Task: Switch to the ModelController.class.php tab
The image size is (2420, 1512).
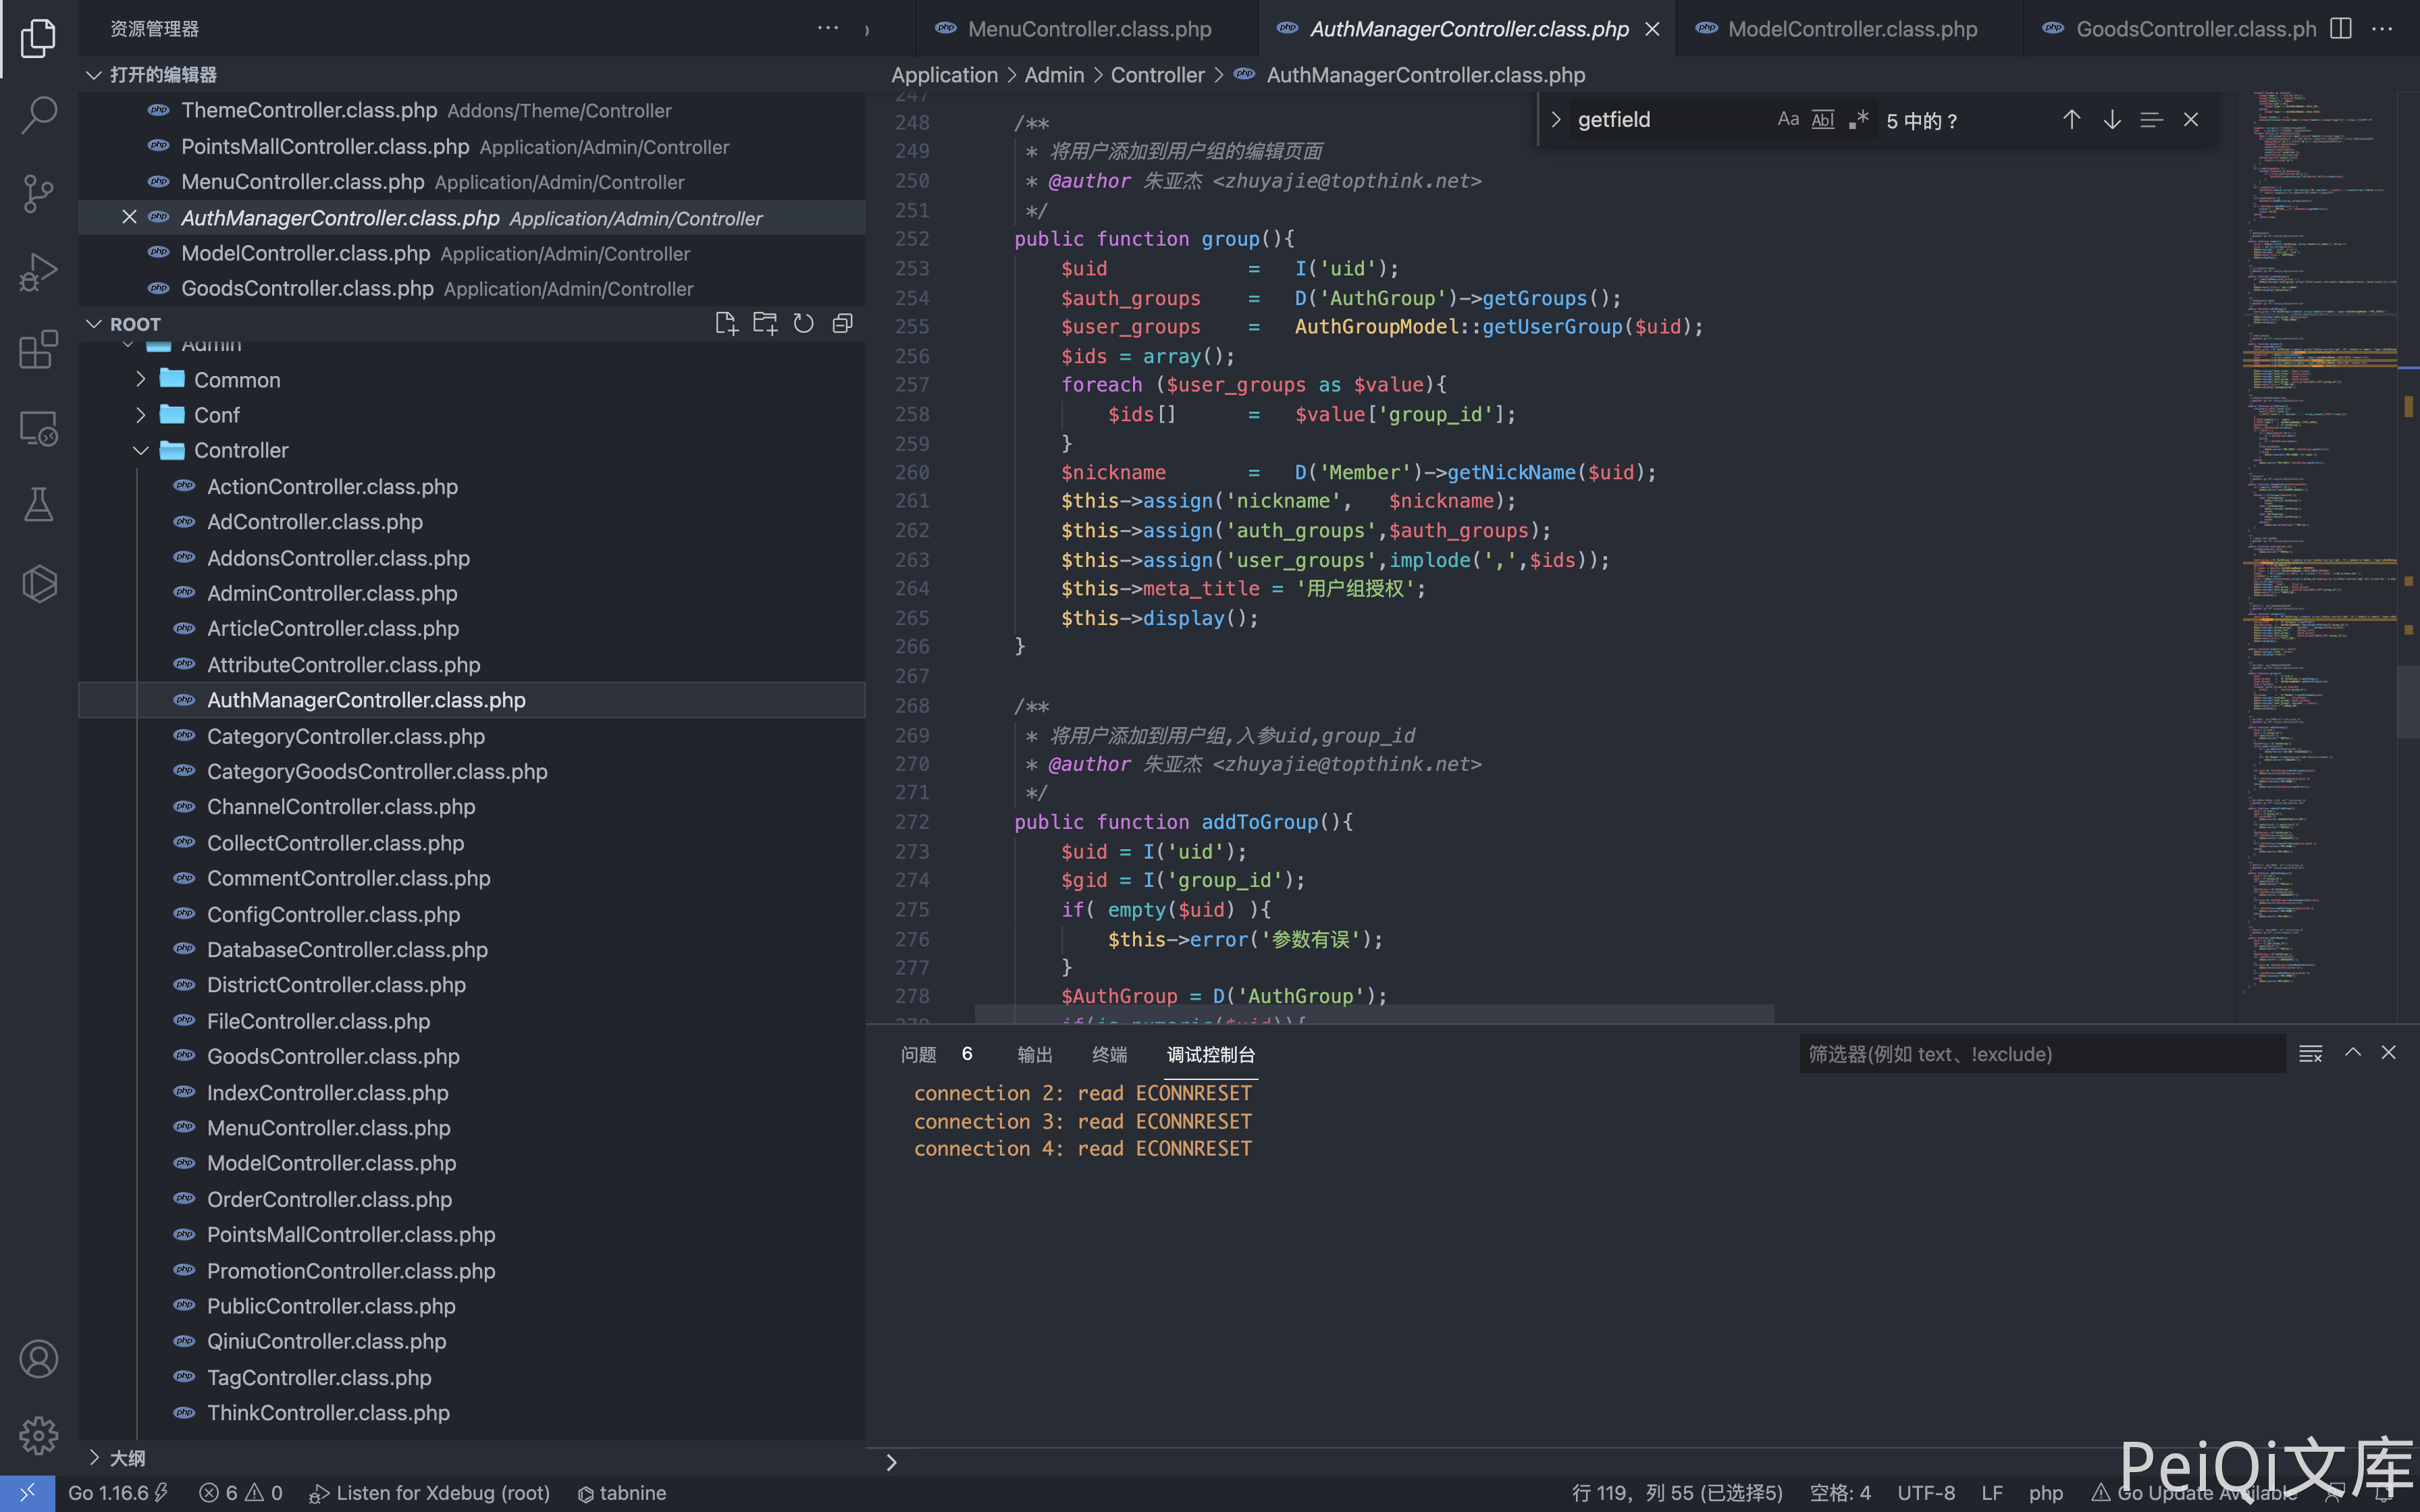Action: pyautogui.click(x=1851, y=29)
